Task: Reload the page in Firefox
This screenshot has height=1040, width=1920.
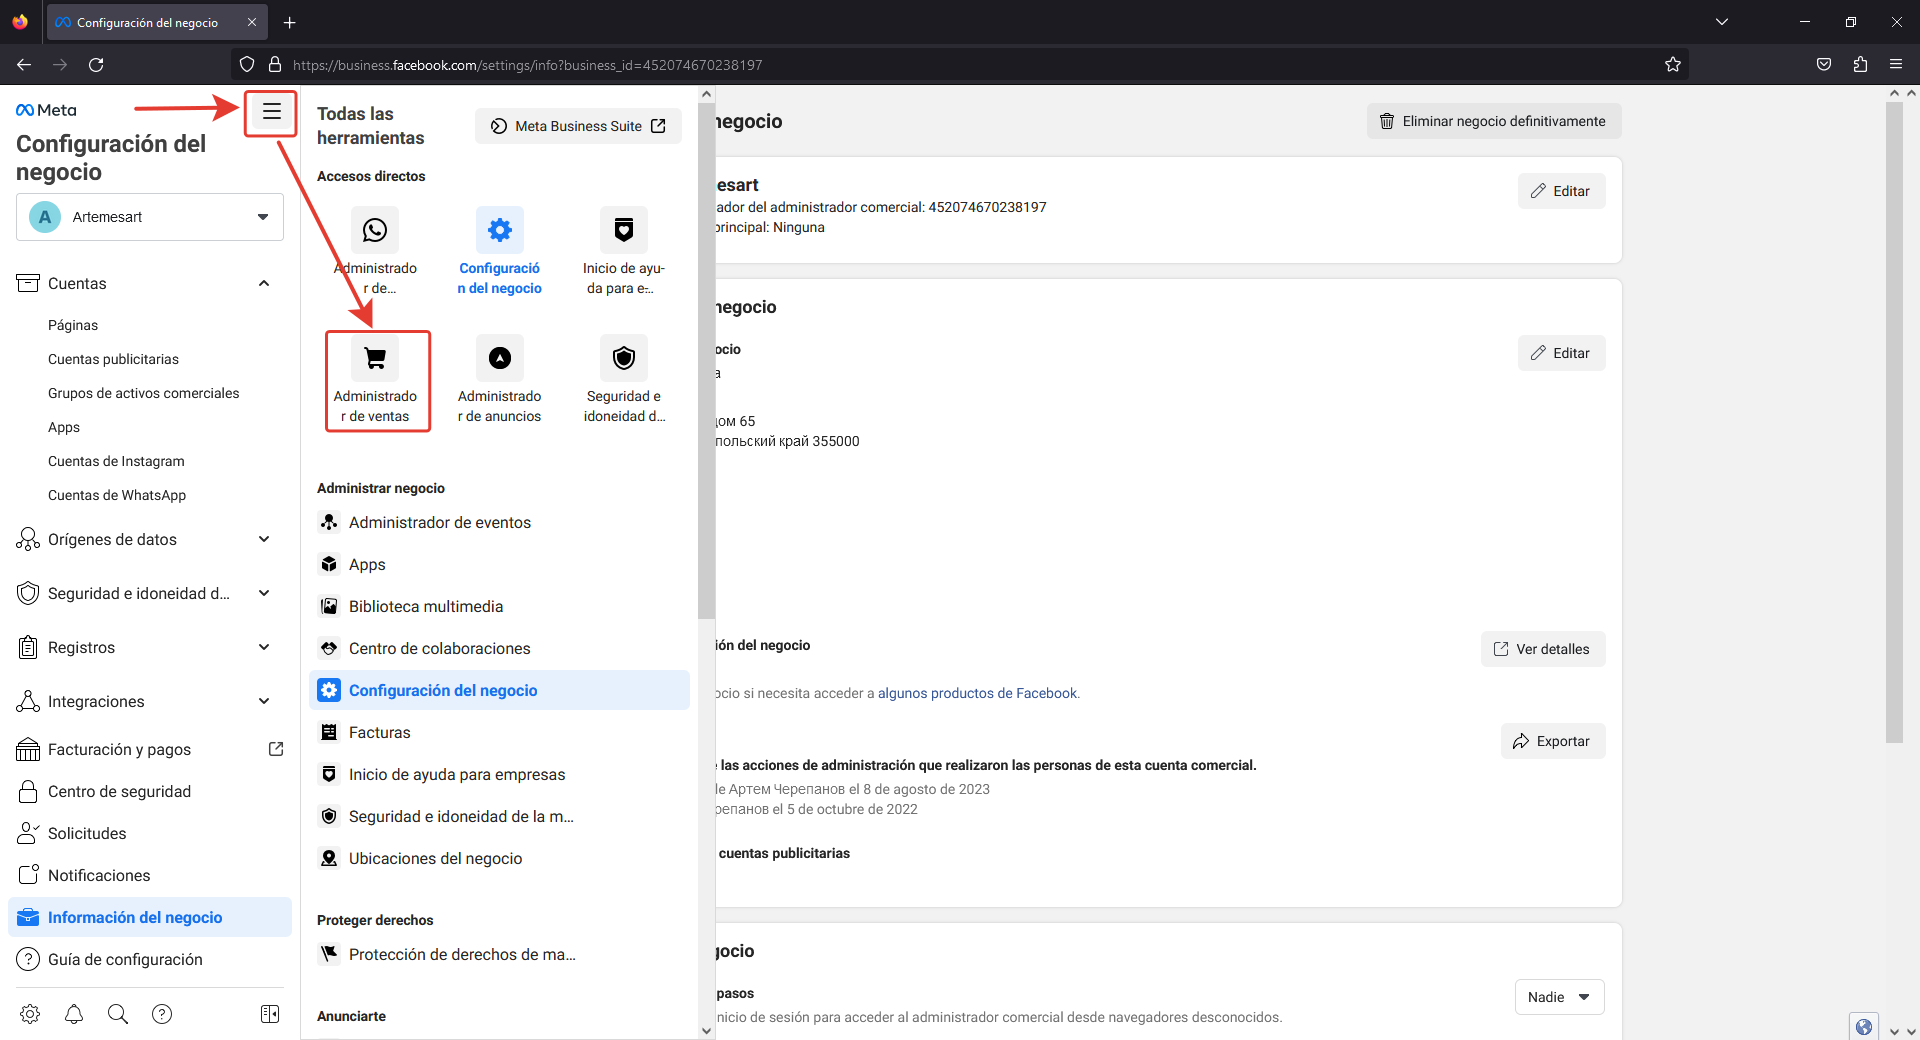Action: click(96, 65)
